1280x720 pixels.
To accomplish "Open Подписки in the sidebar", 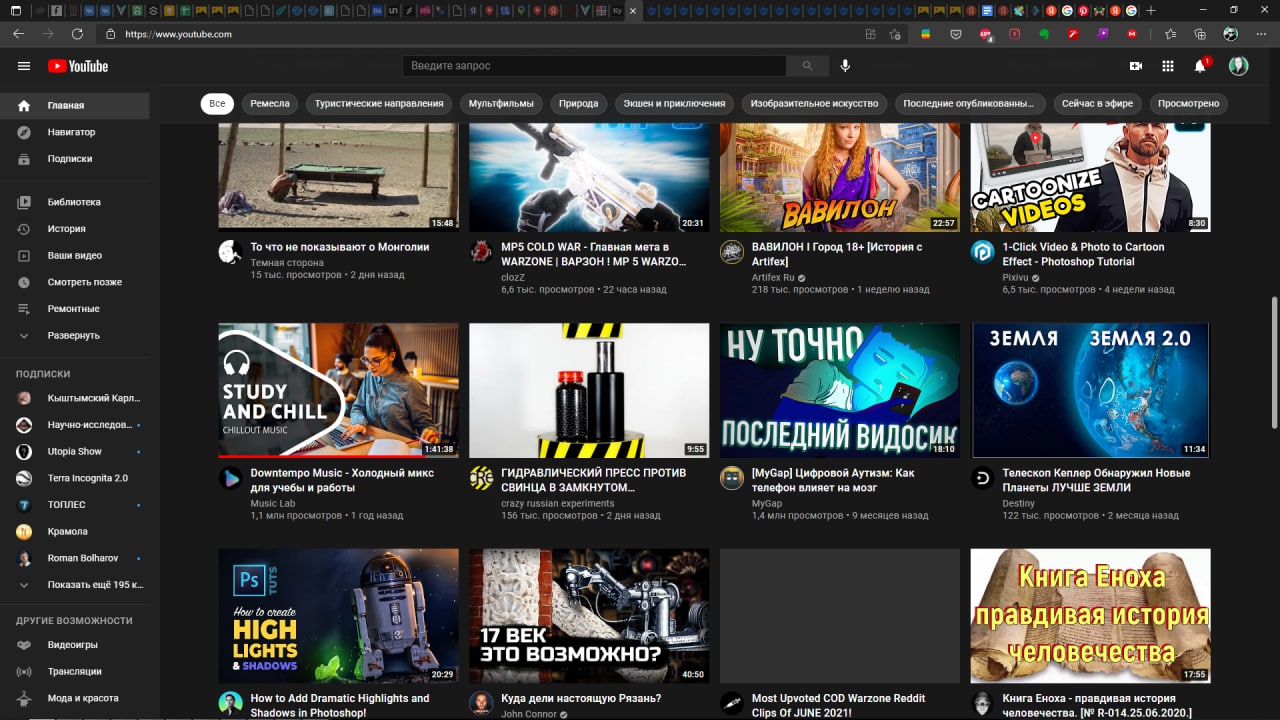I will (75, 159).
